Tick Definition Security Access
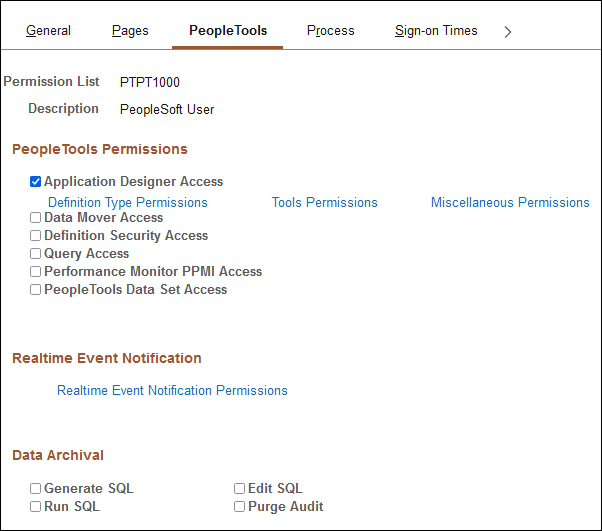The image size is (602, 531). (36, 236)
